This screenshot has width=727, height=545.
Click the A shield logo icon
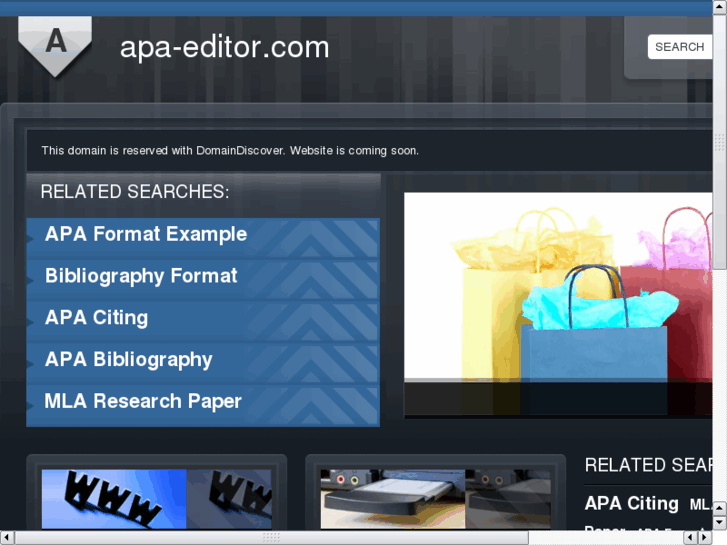(x=55, y=46)
